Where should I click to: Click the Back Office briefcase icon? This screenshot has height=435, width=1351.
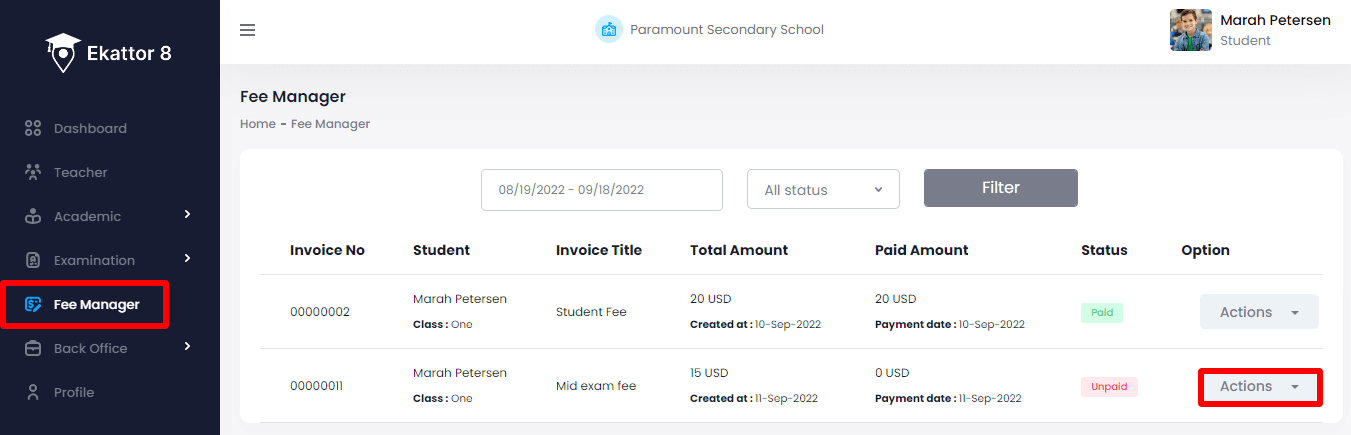33,348
